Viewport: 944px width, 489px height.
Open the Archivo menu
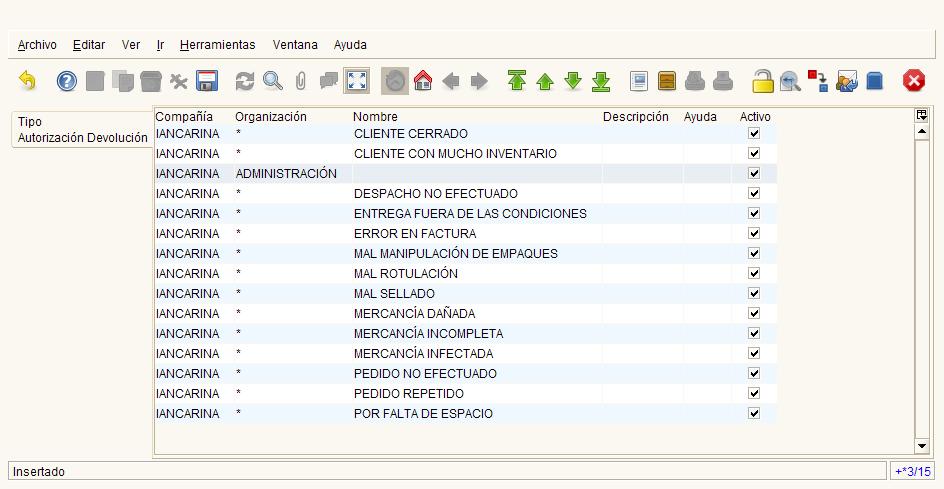click(37, 45)
